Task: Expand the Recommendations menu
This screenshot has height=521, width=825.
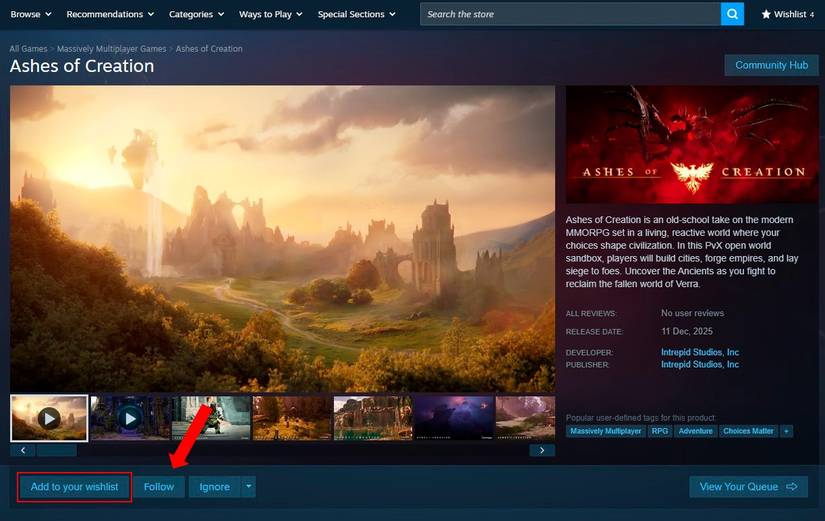Action: 110,14
